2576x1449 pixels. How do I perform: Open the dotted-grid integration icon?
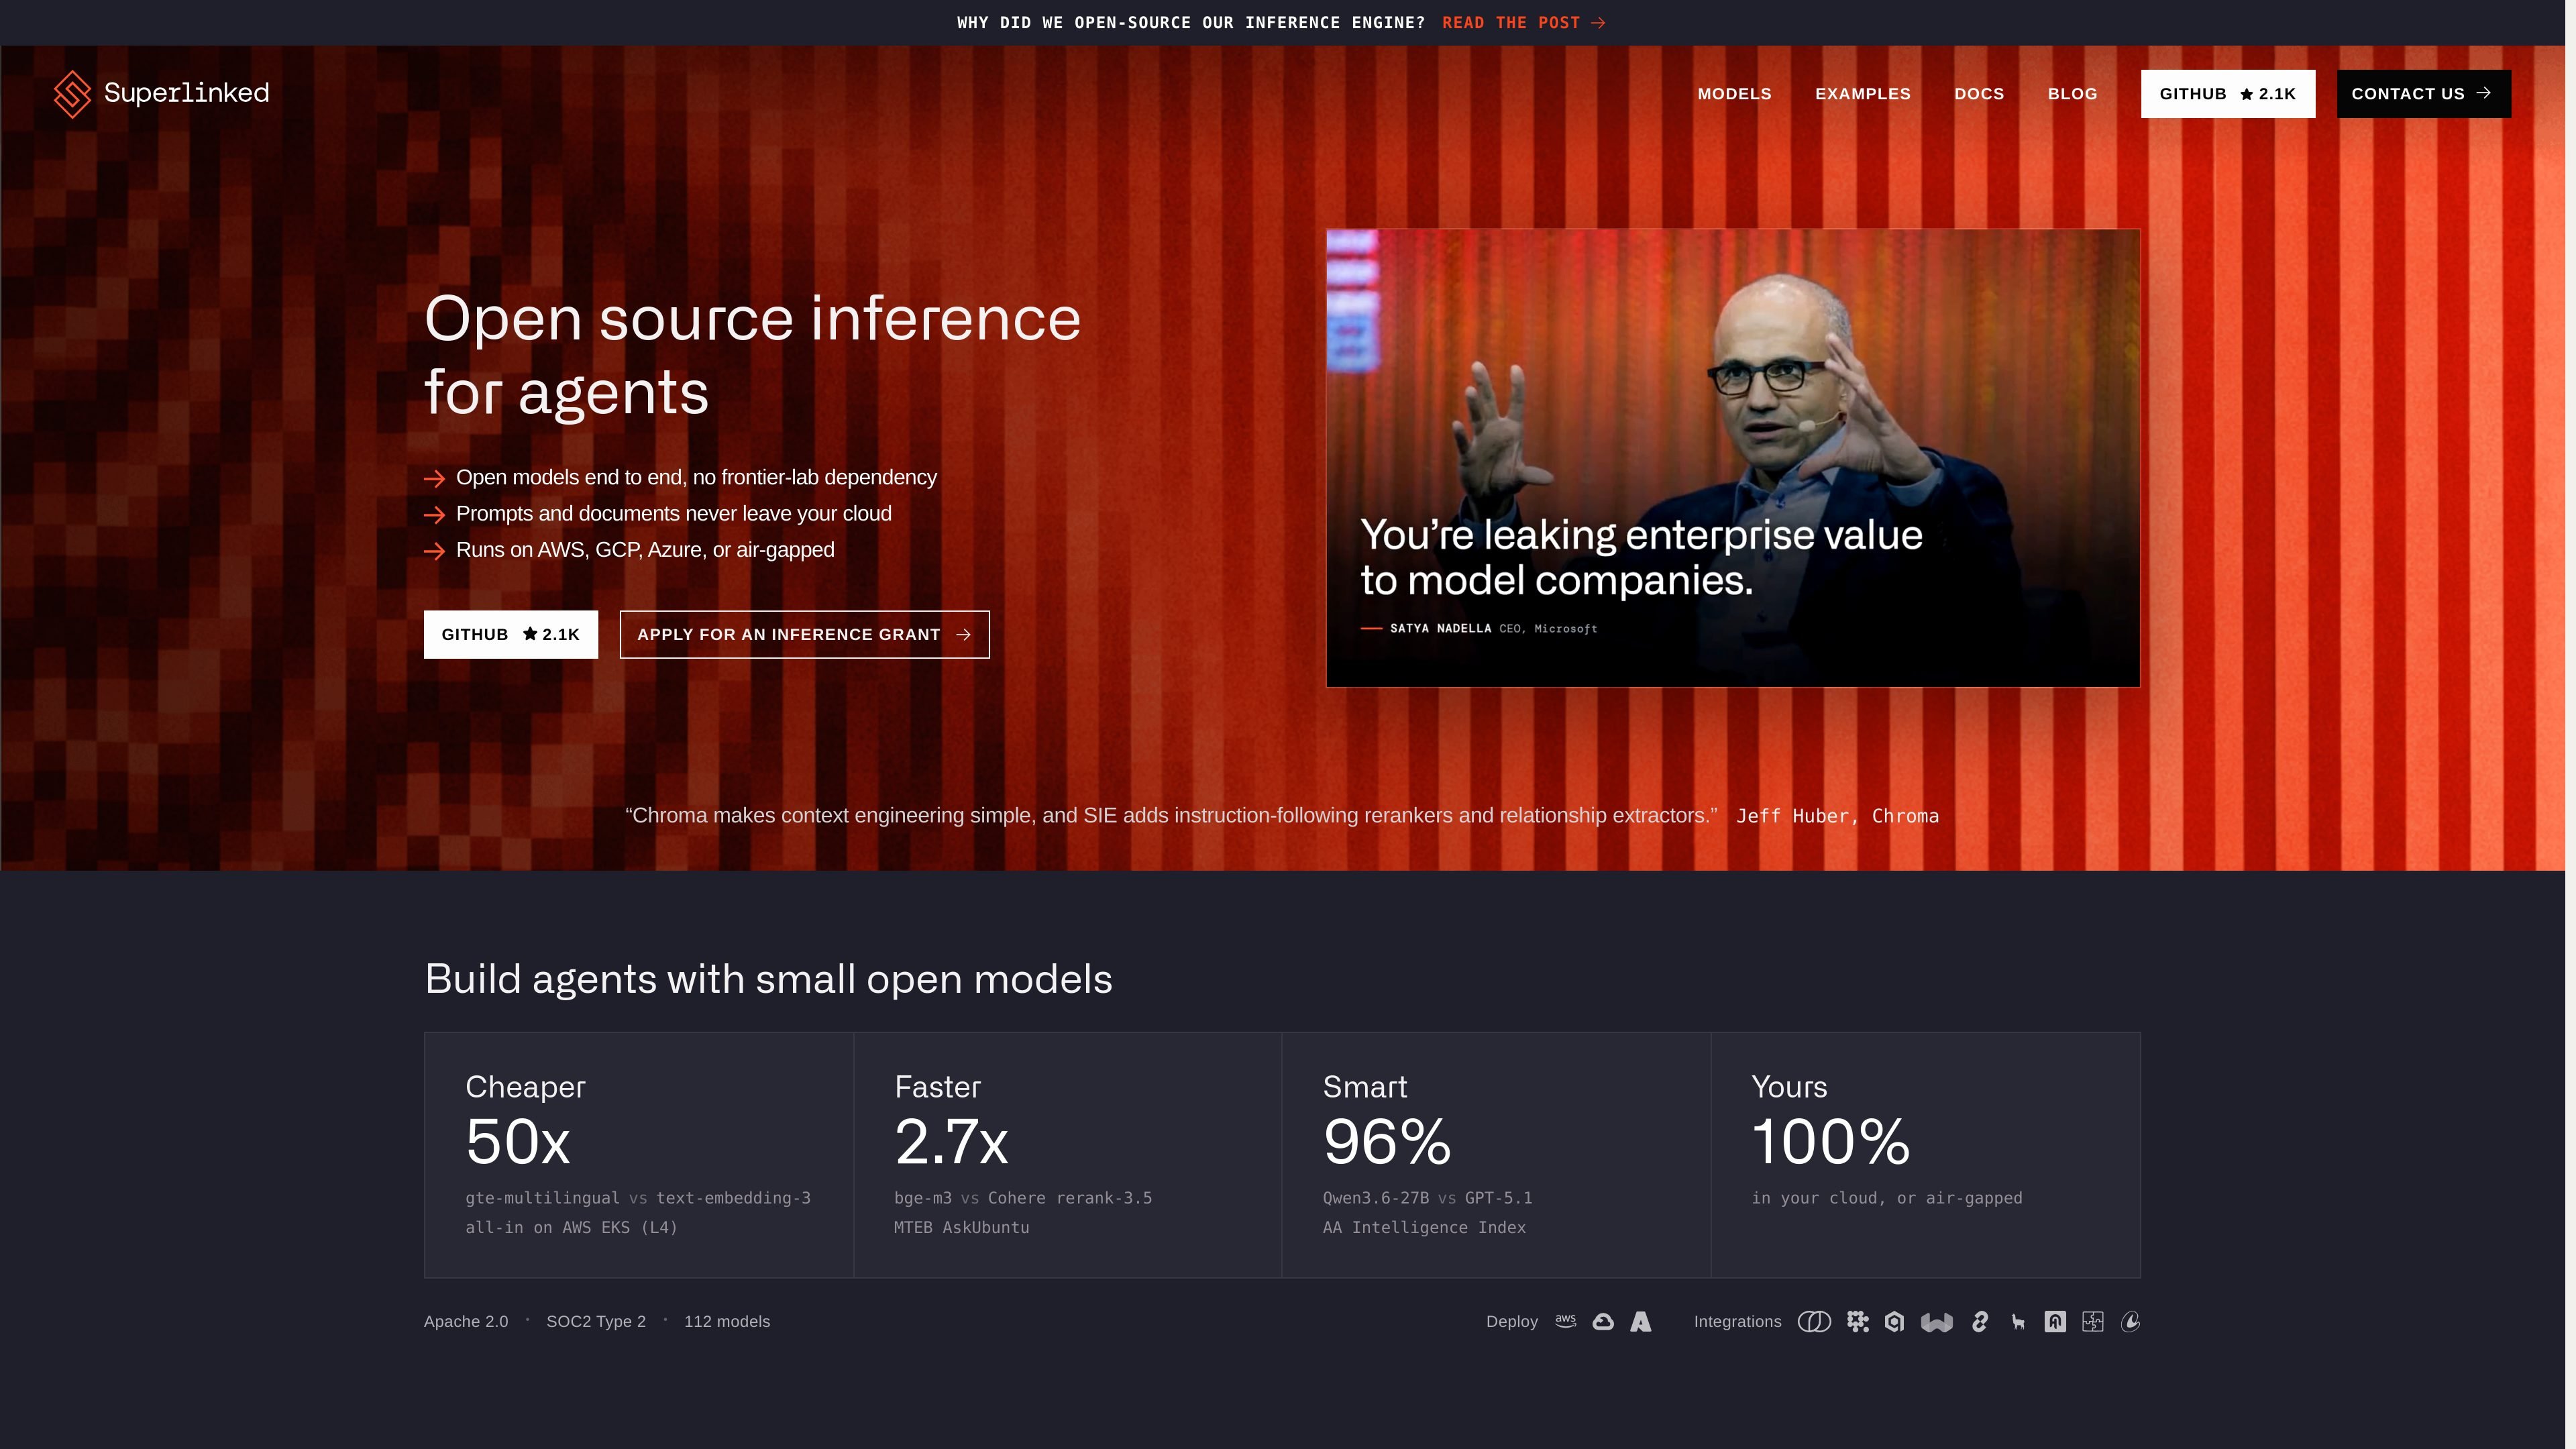1858,1321
